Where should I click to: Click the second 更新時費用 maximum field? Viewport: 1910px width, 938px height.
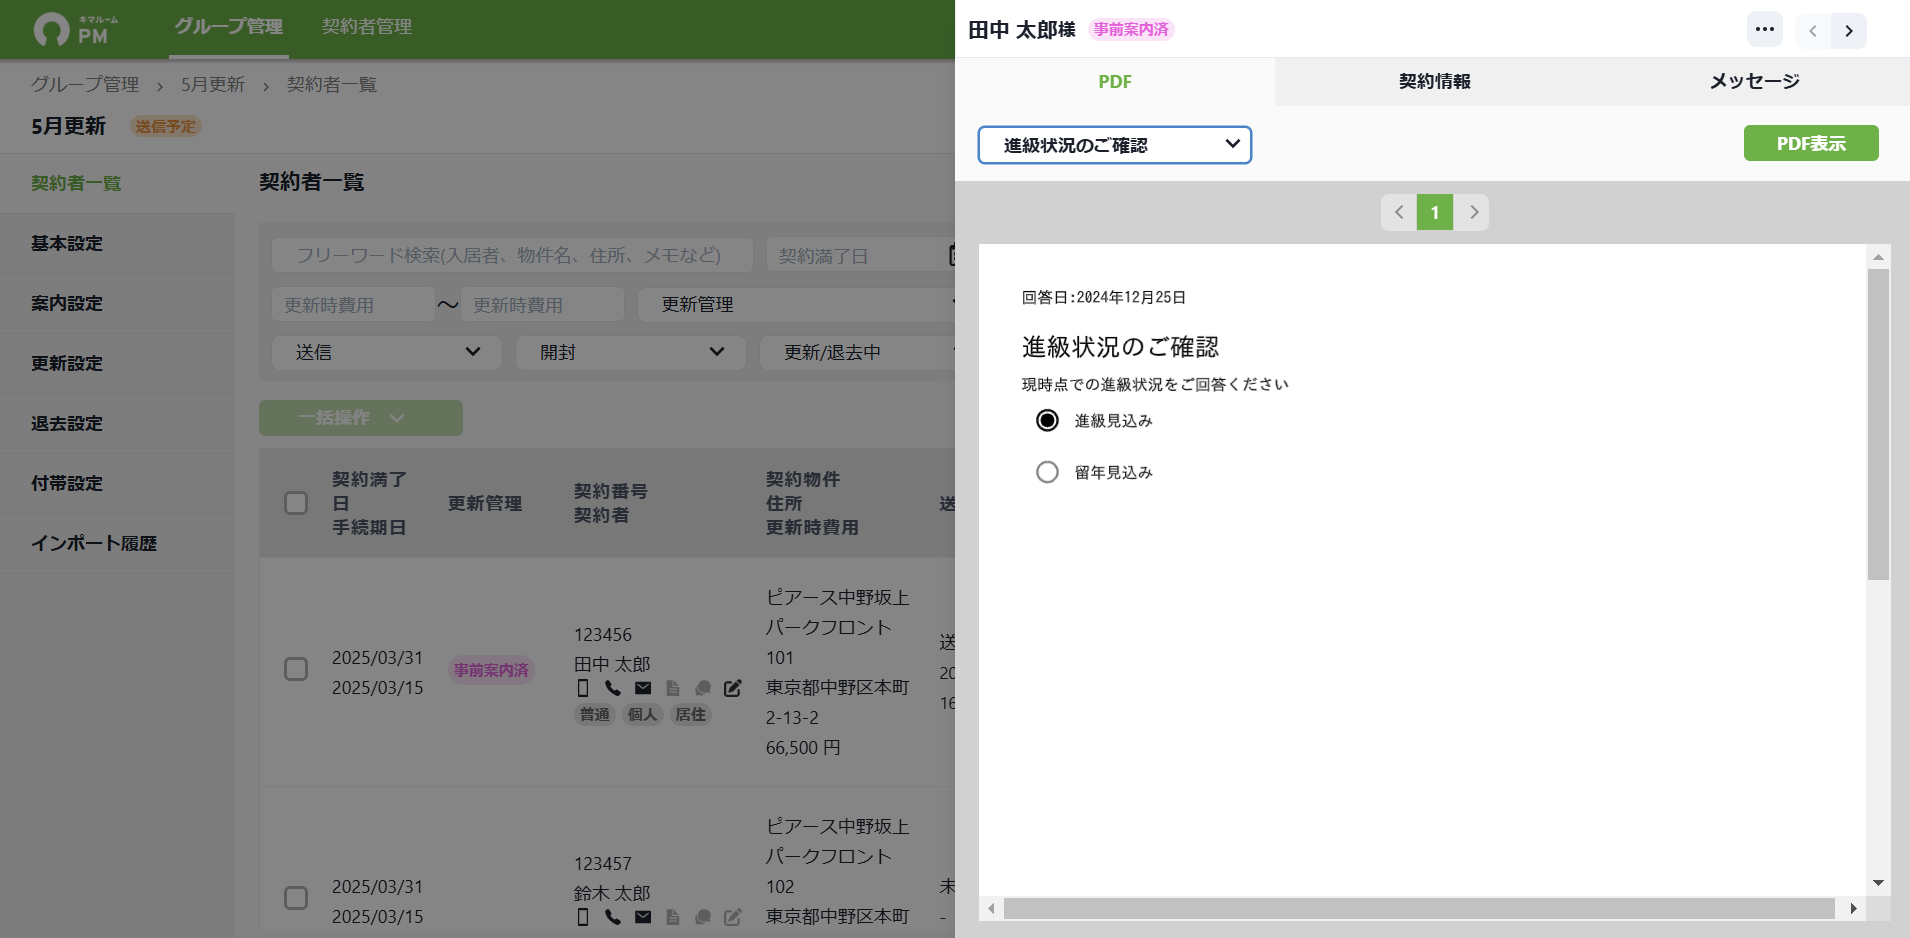[x=542, y=304]
